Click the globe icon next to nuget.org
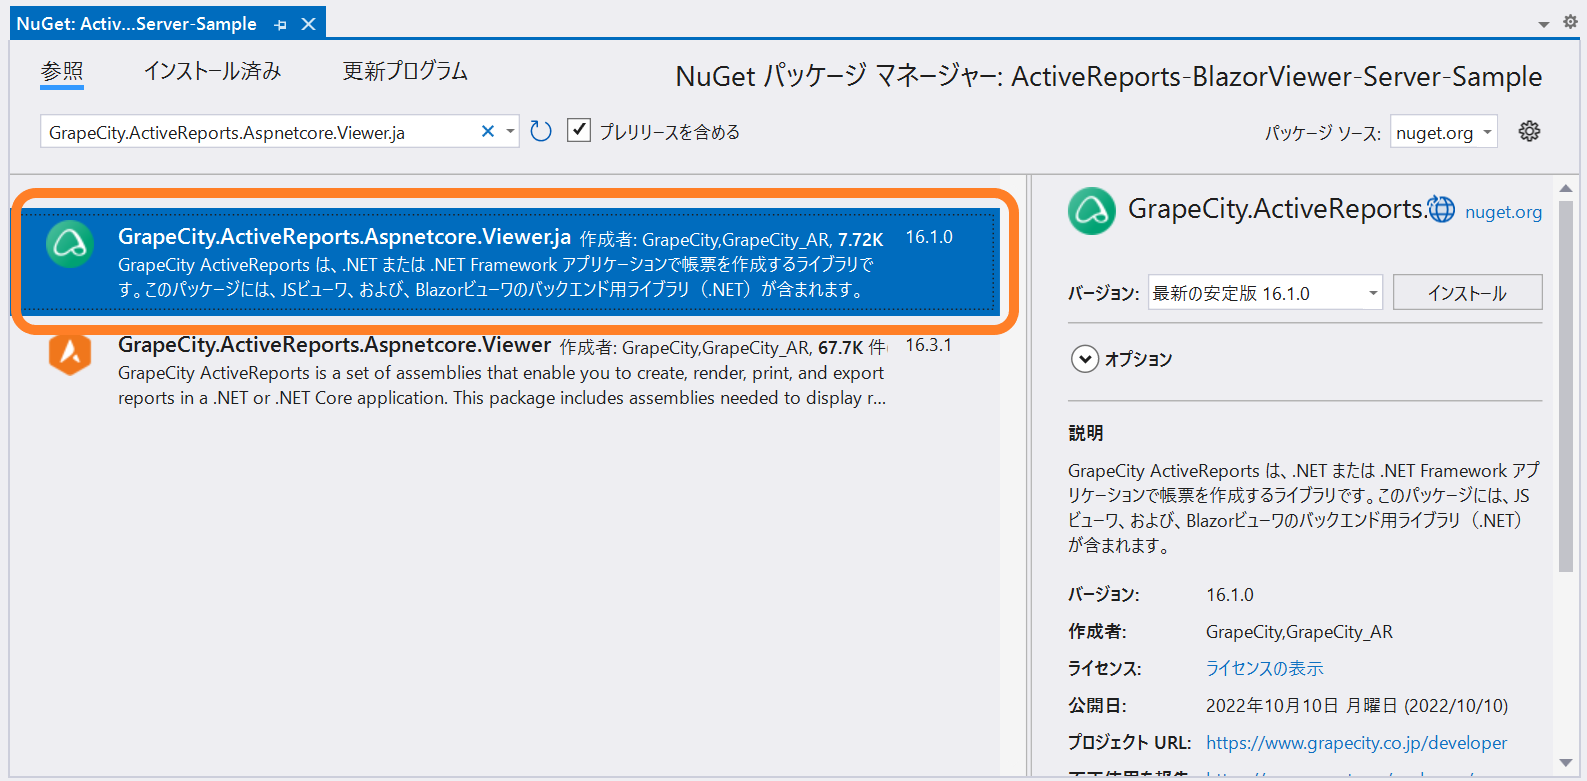1587x781 pixels. (x=1441, y=209)
